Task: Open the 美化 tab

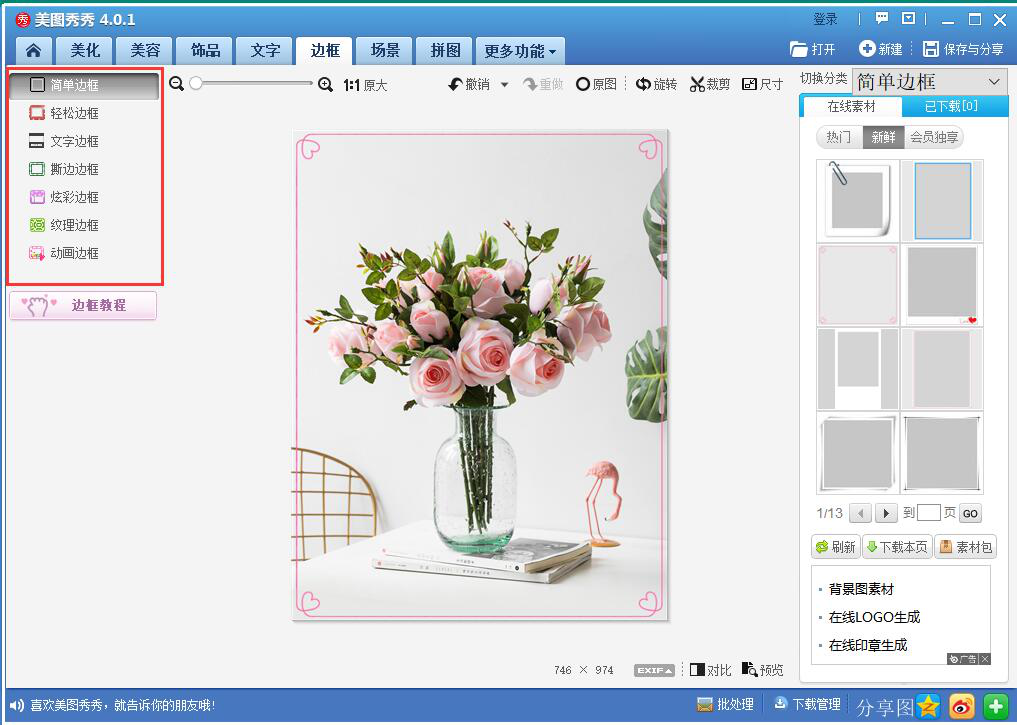Action: [84, 51]
